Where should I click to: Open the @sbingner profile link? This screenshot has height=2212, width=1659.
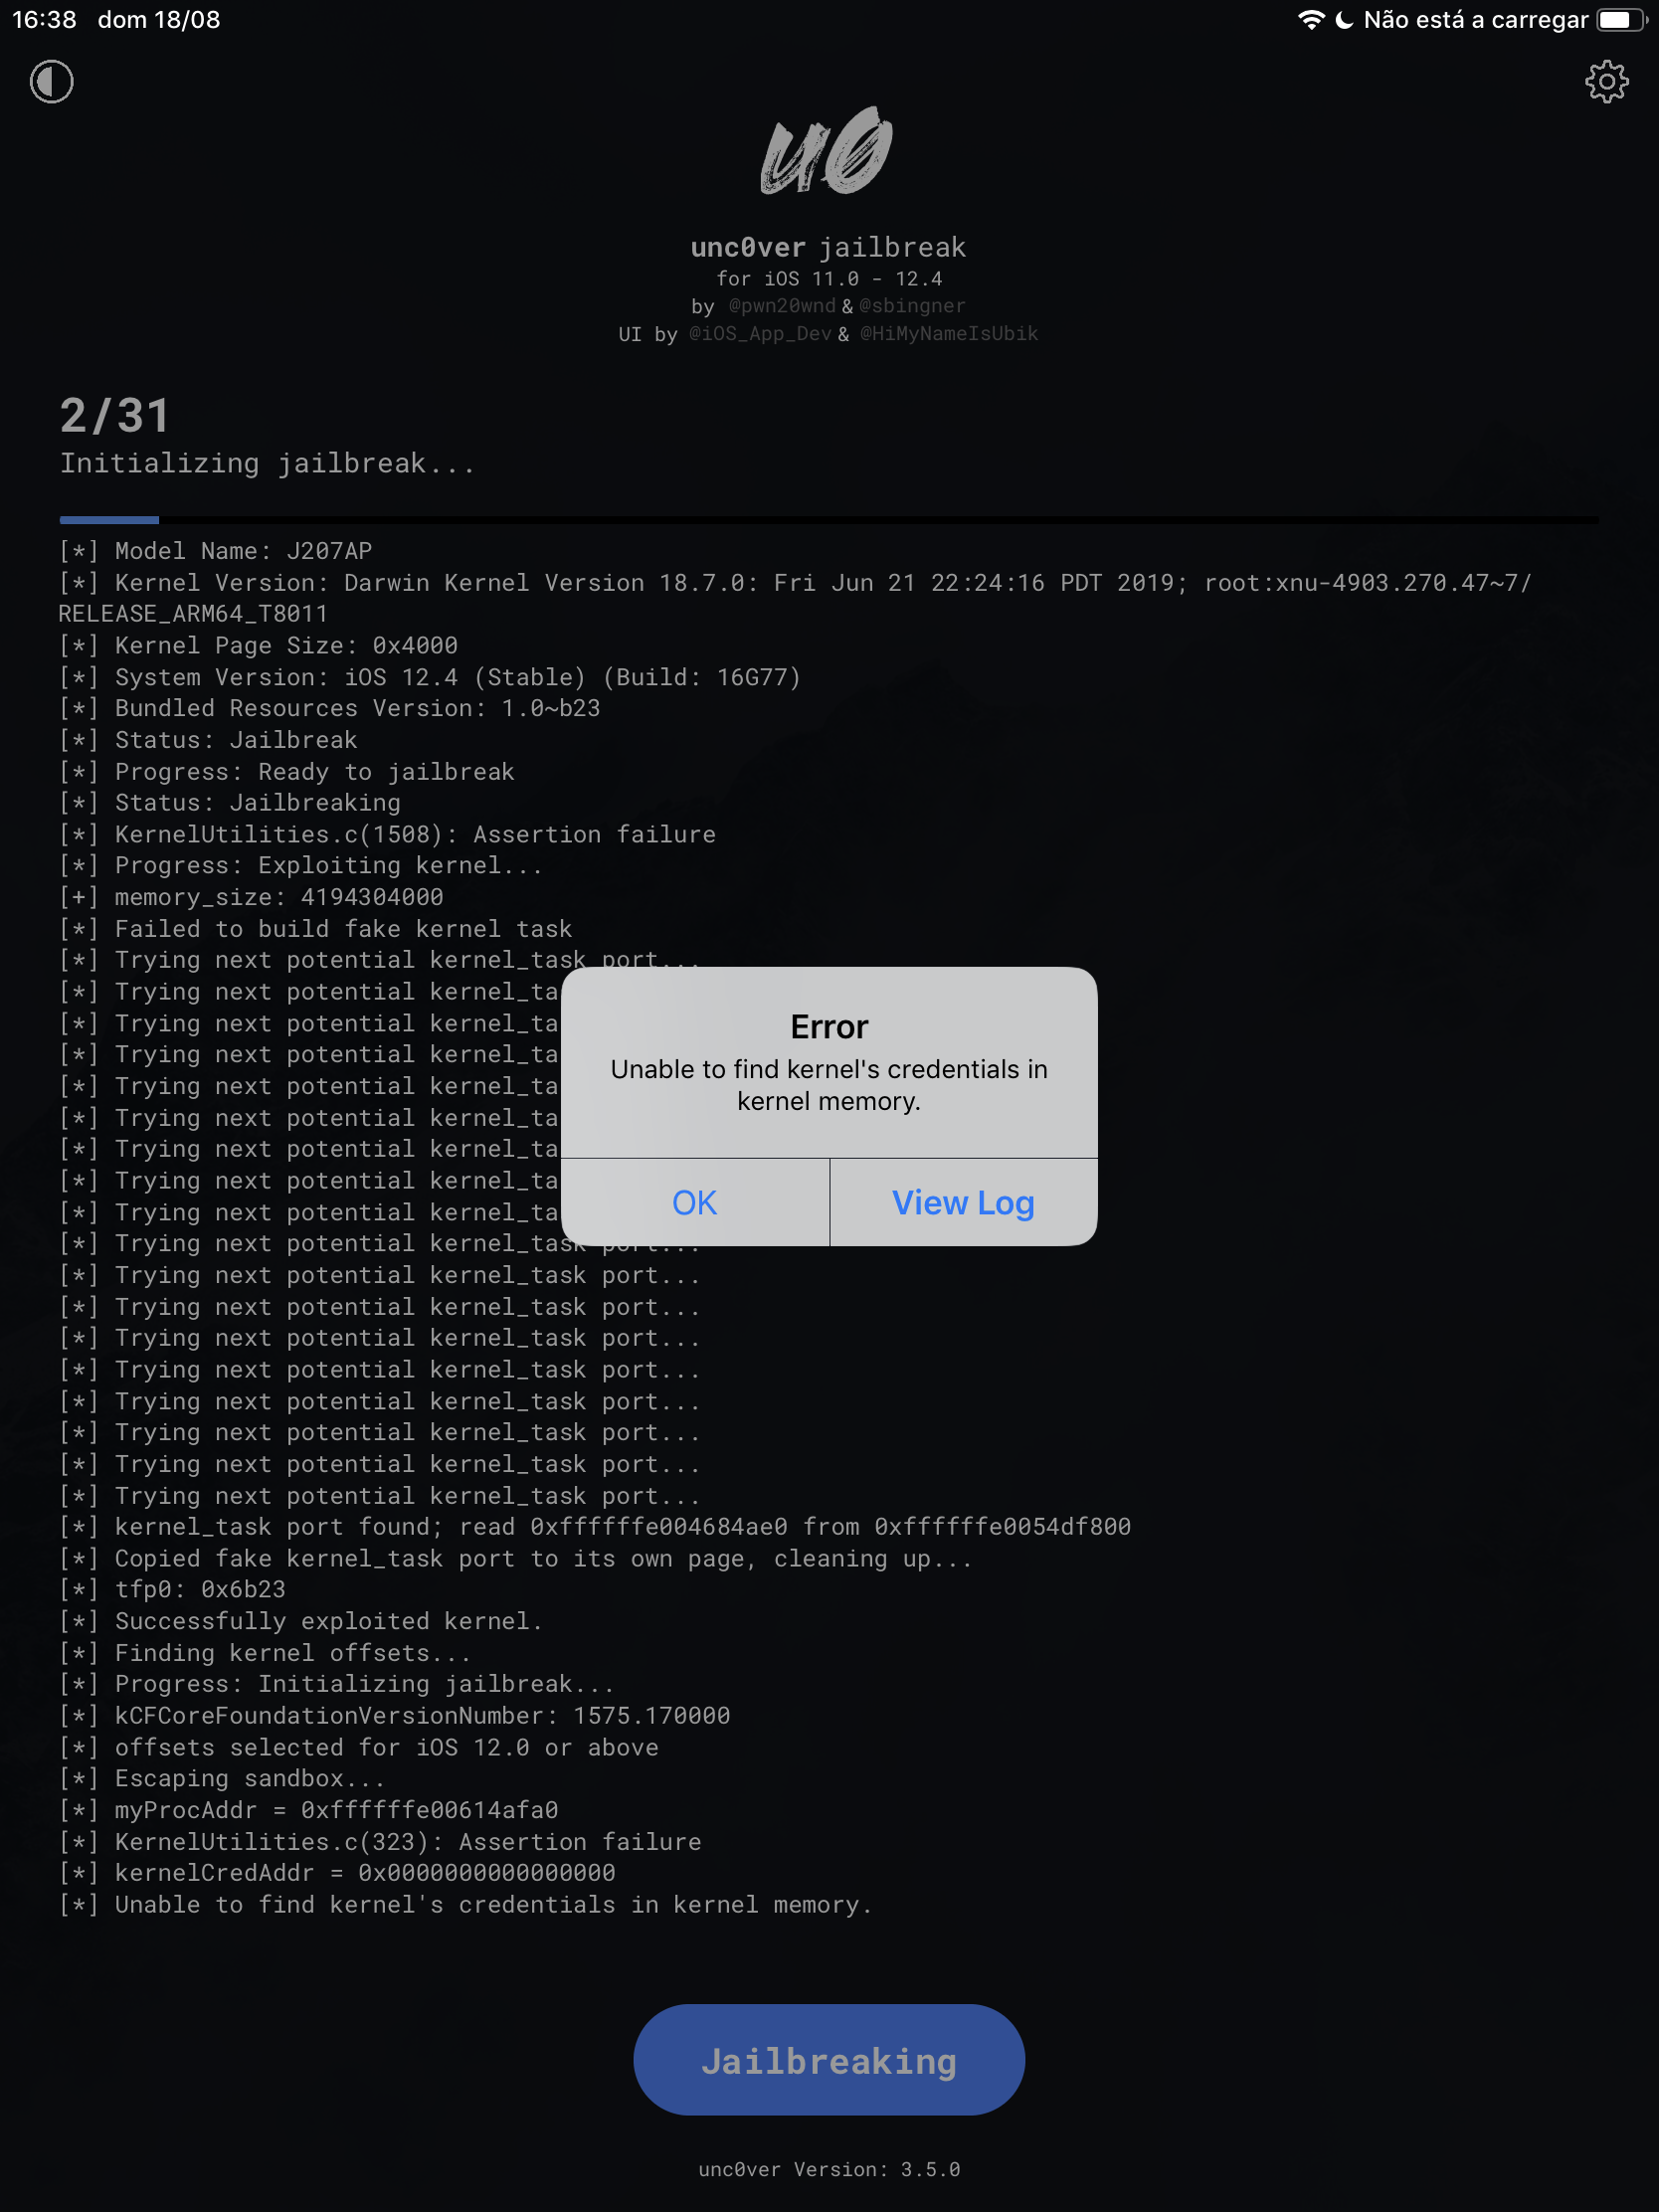(x=912, y=306)
